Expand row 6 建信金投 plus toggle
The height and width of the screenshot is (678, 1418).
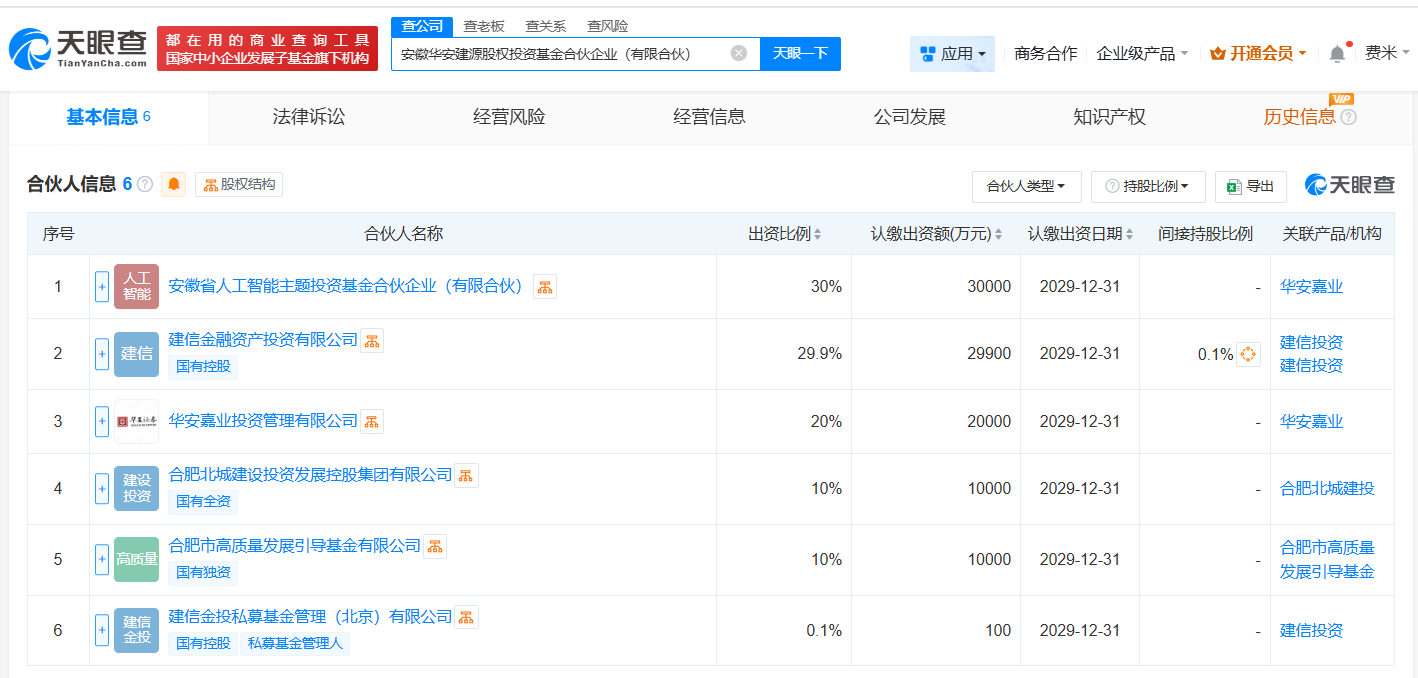[x=102, y=631]
